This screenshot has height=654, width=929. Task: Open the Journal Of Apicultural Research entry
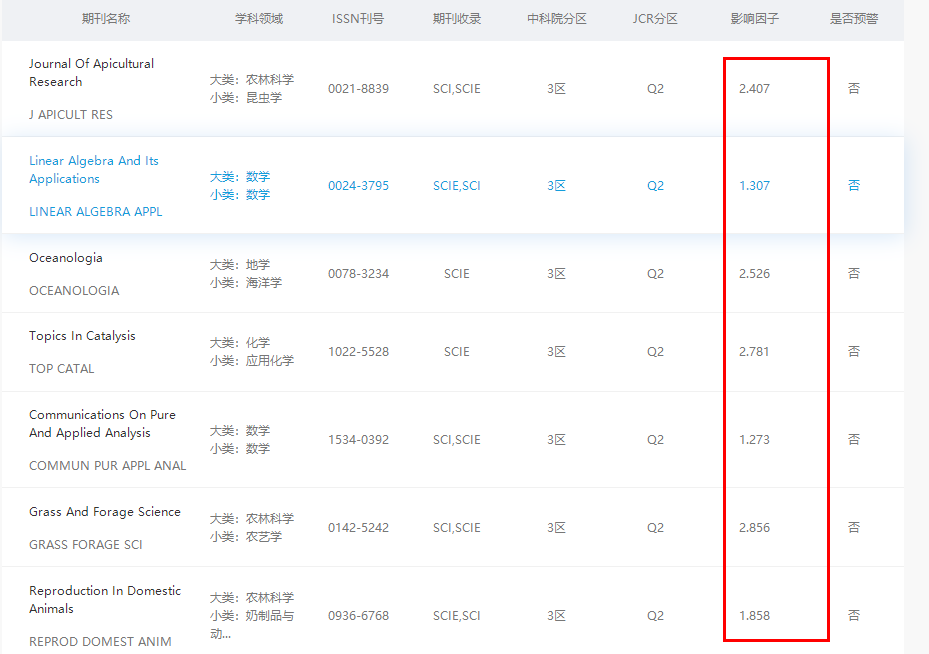[x=91, y=73]
